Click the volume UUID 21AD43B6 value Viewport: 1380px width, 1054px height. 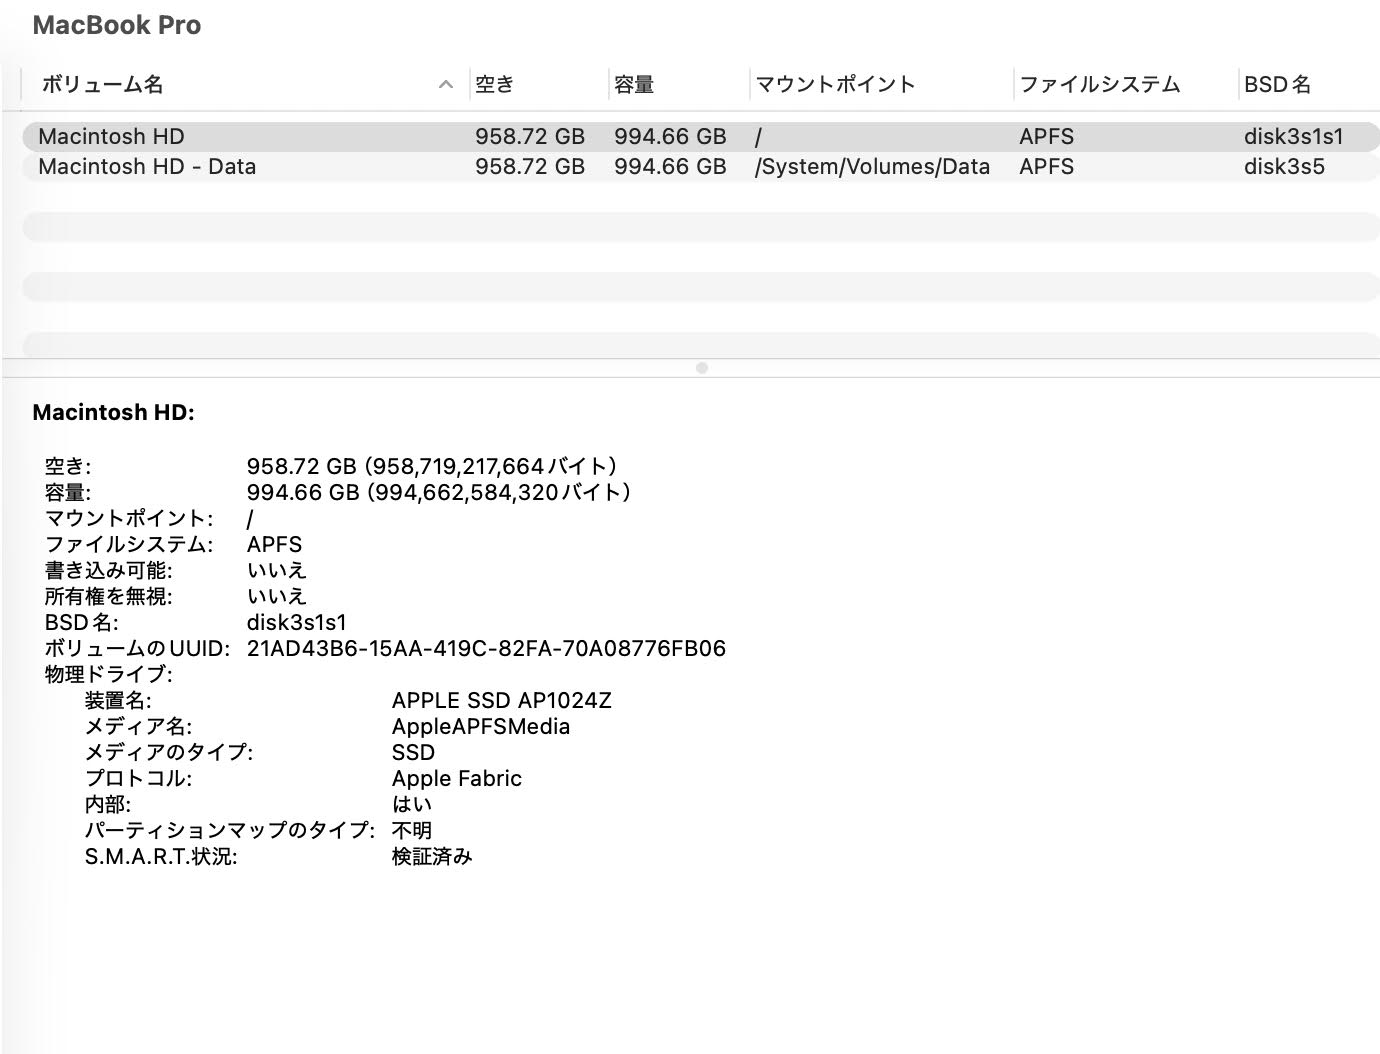tap(486, 648)
